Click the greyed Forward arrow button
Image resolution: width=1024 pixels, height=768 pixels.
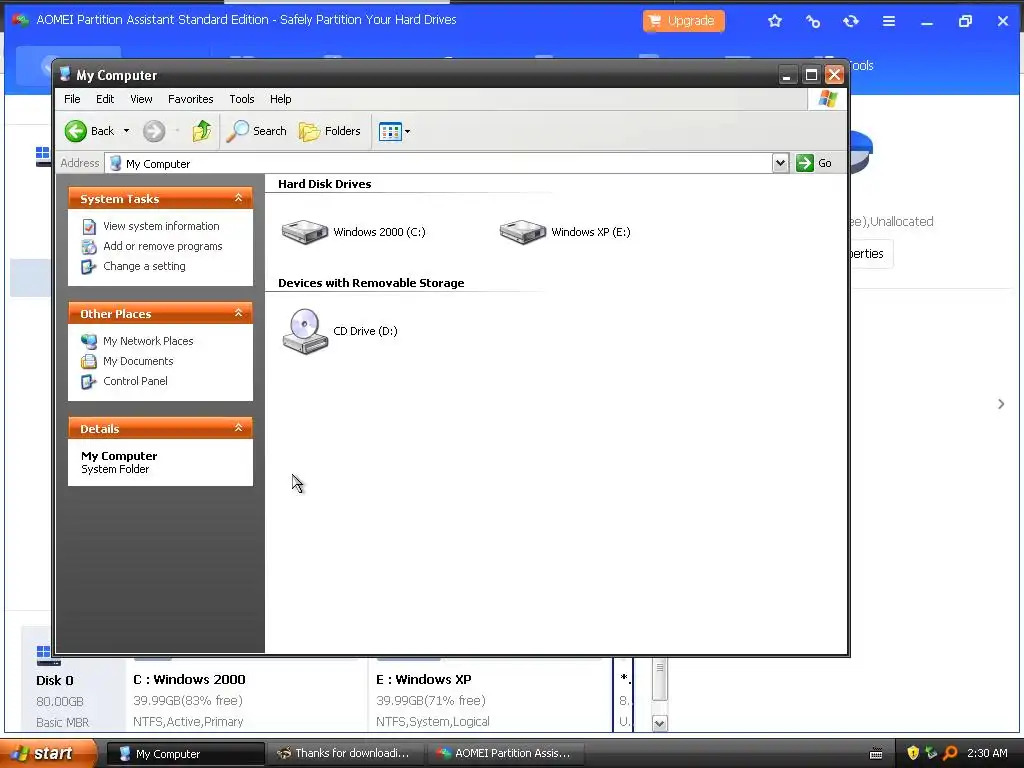click(x=154, y=131)
